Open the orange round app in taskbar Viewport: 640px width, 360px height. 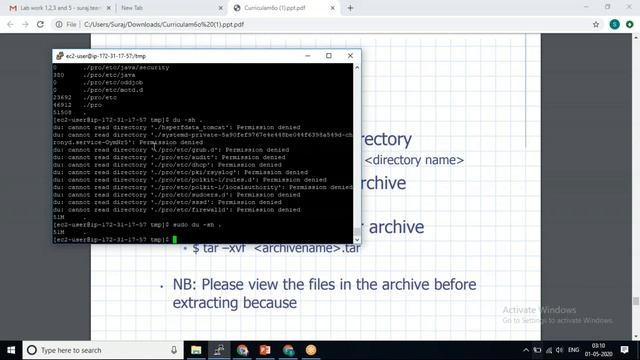(311, 350)
